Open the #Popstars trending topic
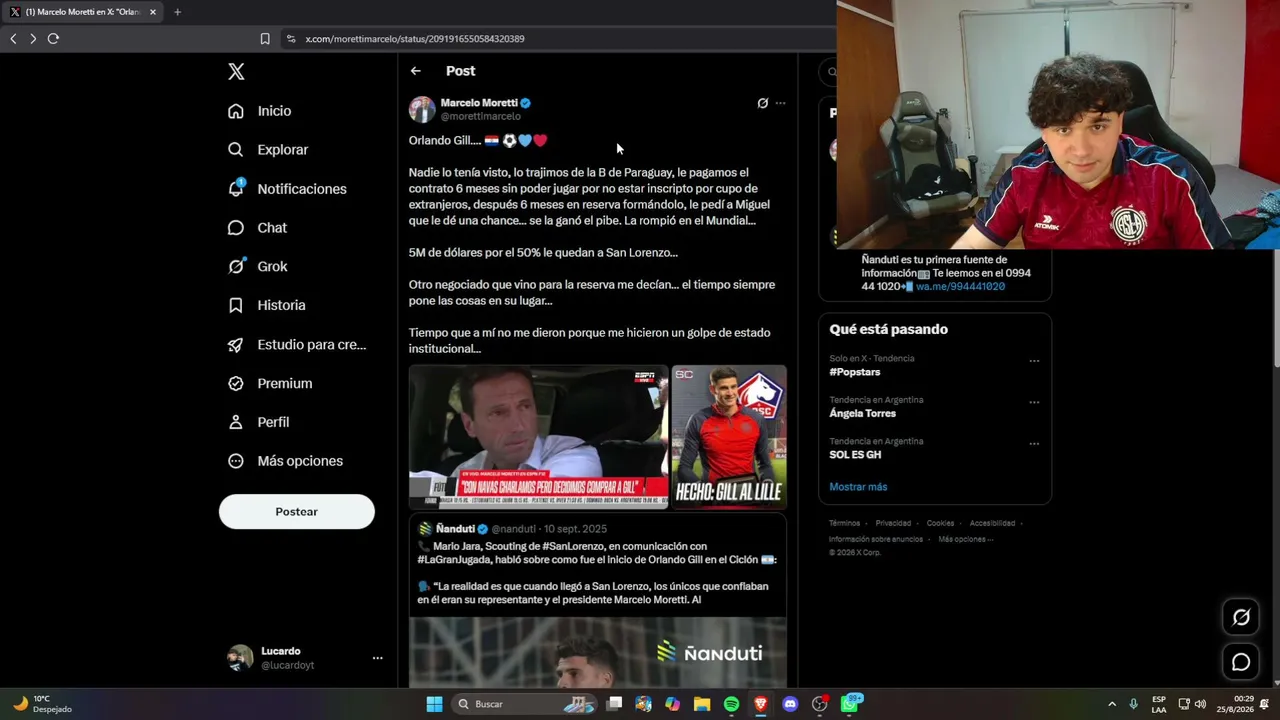This screenshot has width=1280, height=720. tap(855, 372)
